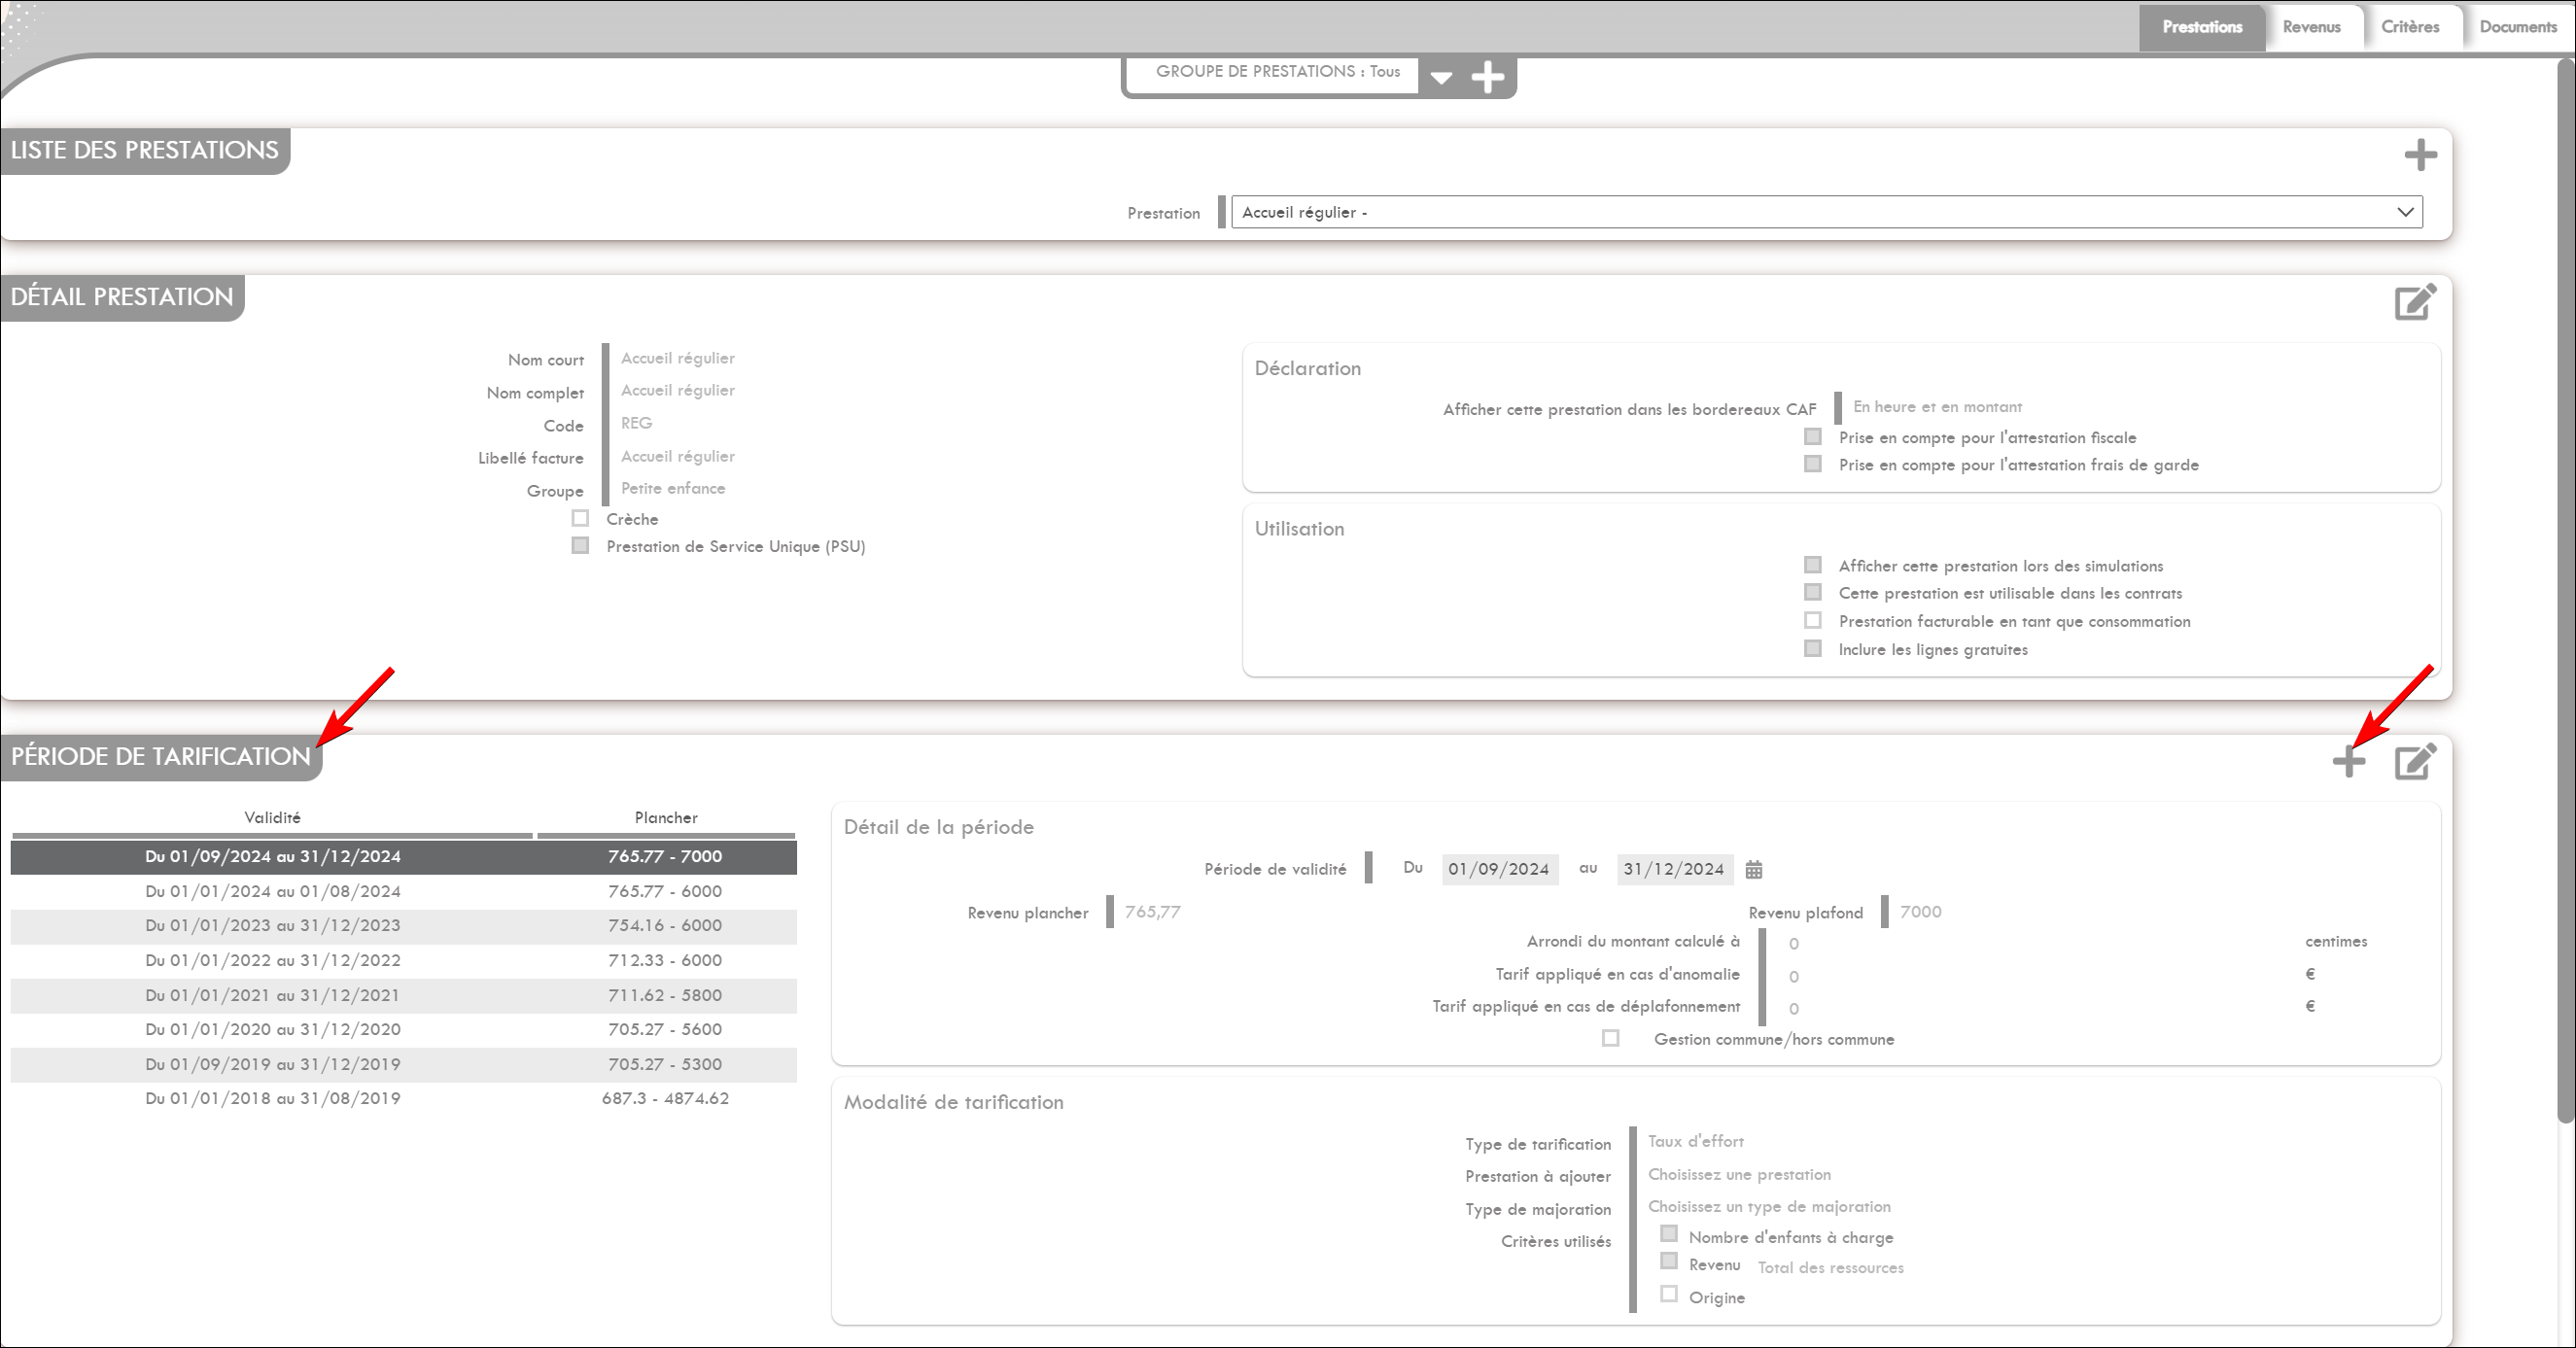This screenshot has height=1348, width=2576.
Task: Toggle the Revenu criterion checkbox
Action: point(1668,1260)
